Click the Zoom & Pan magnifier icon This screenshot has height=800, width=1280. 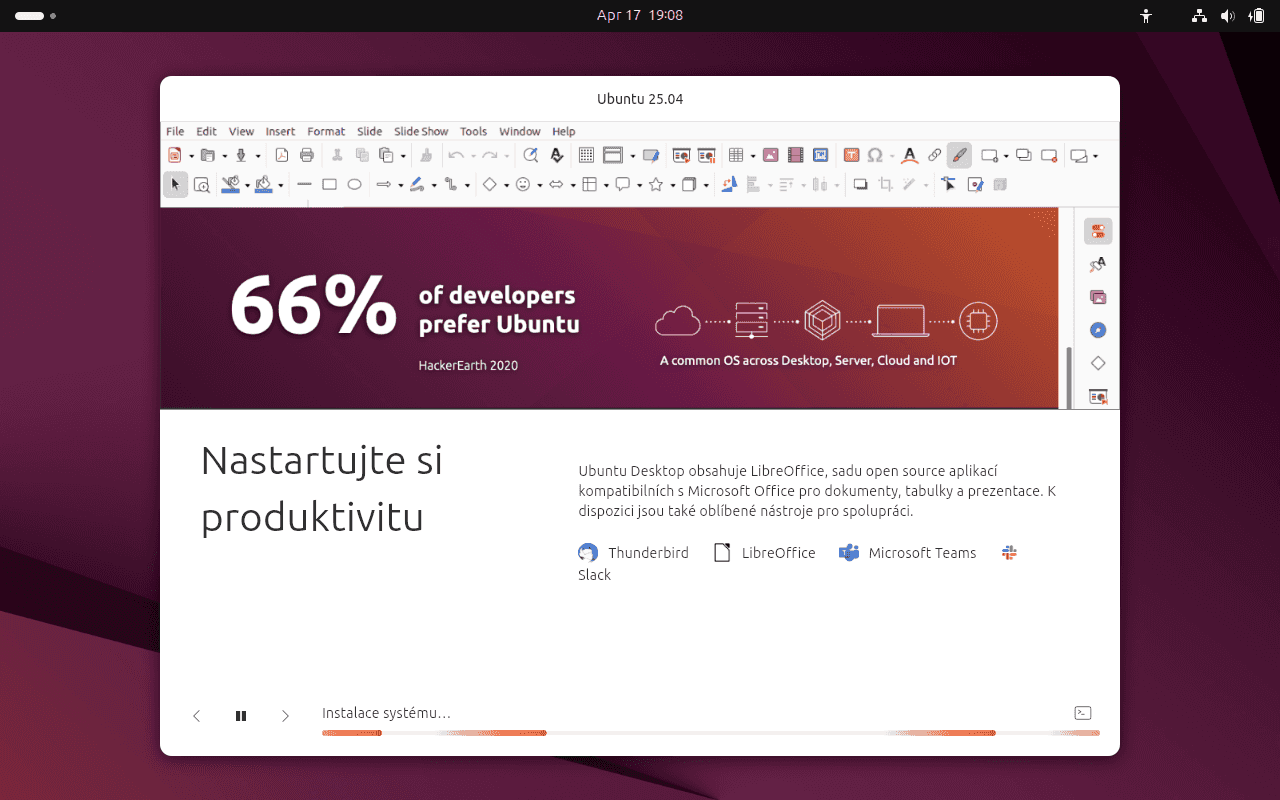(201, 184)
